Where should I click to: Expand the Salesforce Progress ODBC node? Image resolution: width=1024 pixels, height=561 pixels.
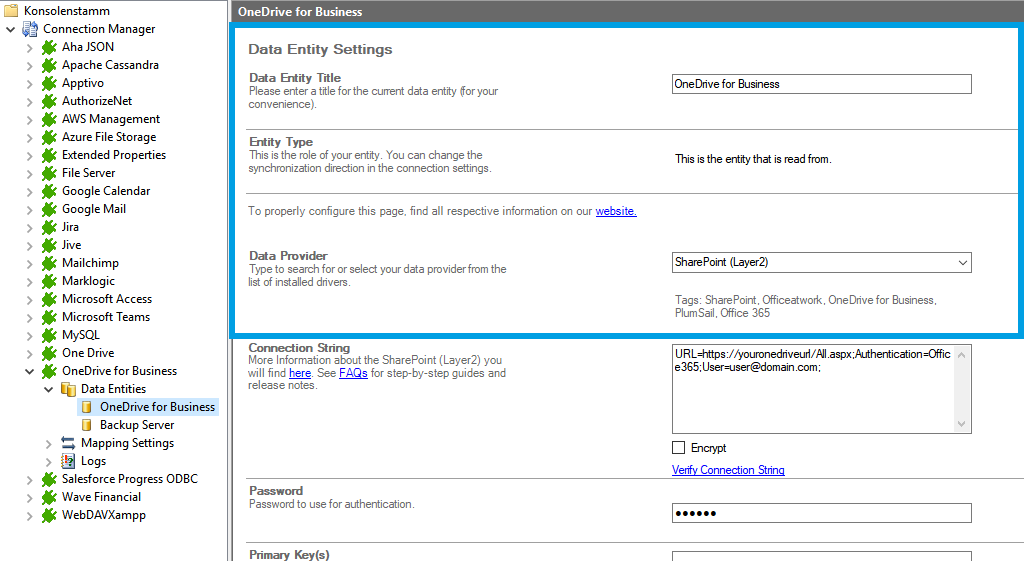click(x=29, y=479)
